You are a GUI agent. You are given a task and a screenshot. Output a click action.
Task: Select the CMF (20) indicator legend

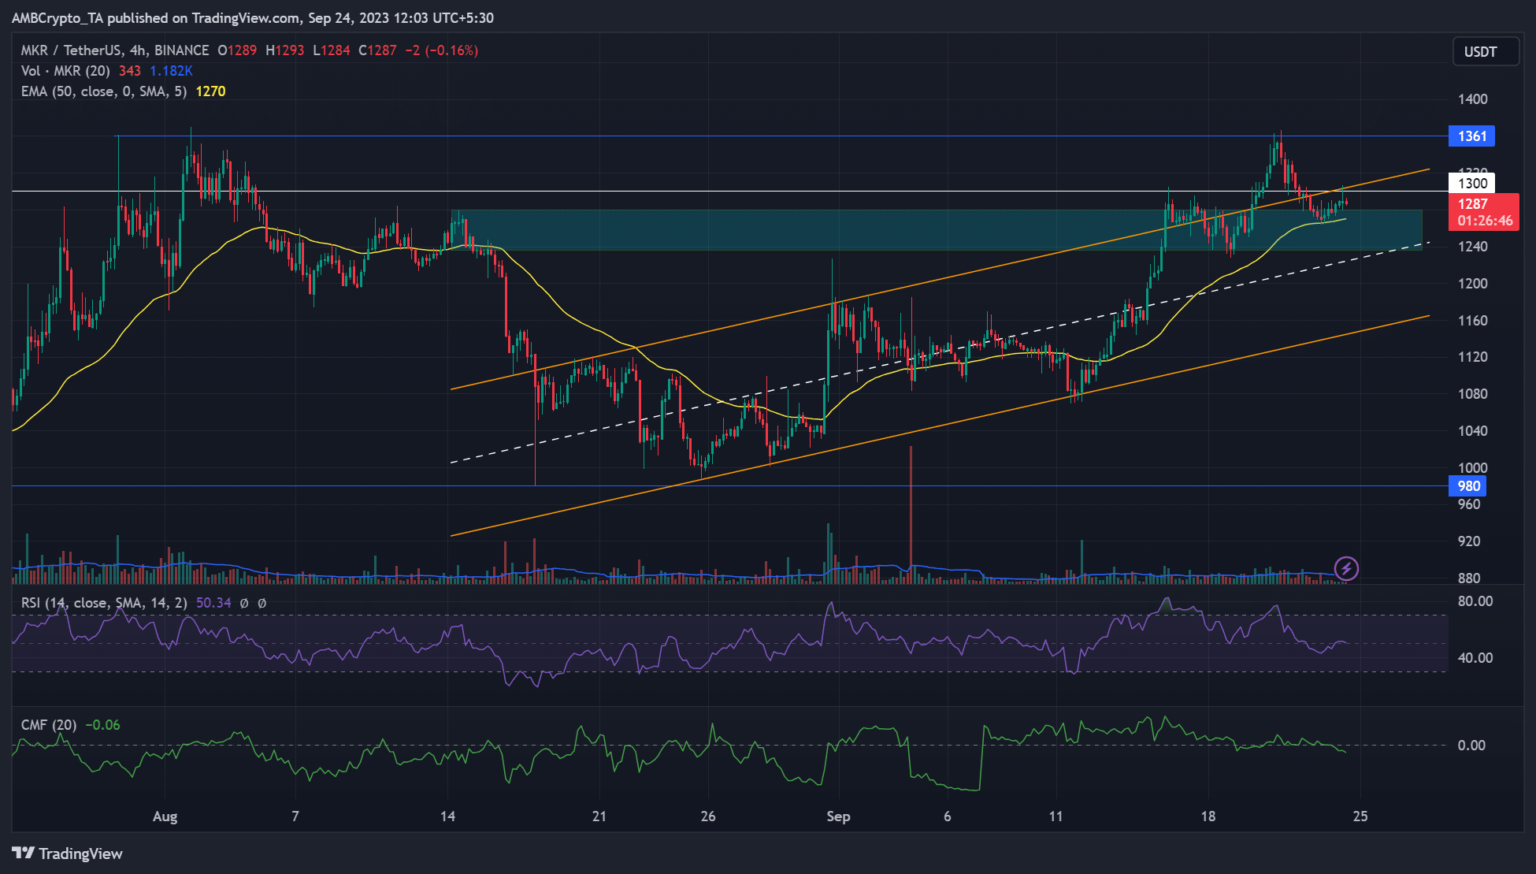coord(49,725)
